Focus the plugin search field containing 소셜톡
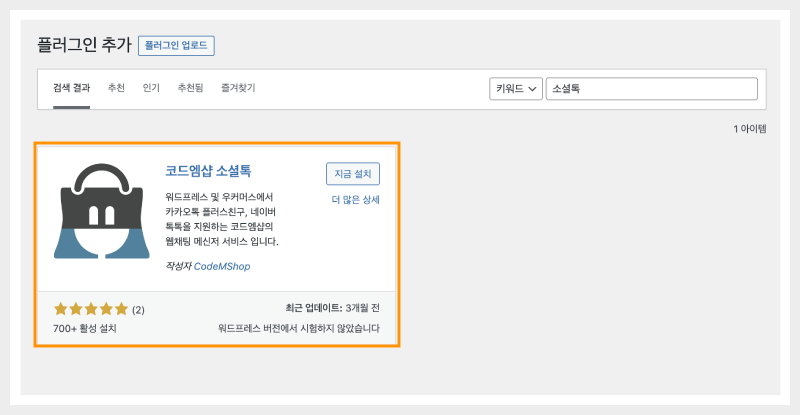Viewport: 800px width, 415px height. (652, 89)
